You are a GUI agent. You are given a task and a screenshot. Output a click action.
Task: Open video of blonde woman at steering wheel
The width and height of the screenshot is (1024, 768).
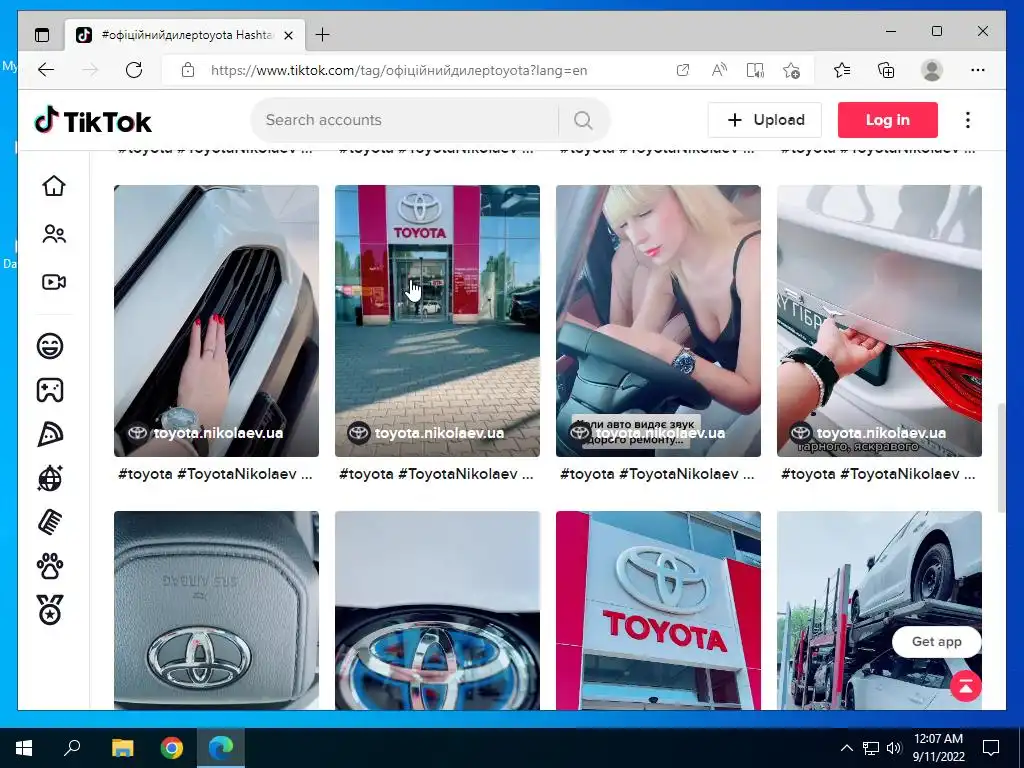coord(658,321)
